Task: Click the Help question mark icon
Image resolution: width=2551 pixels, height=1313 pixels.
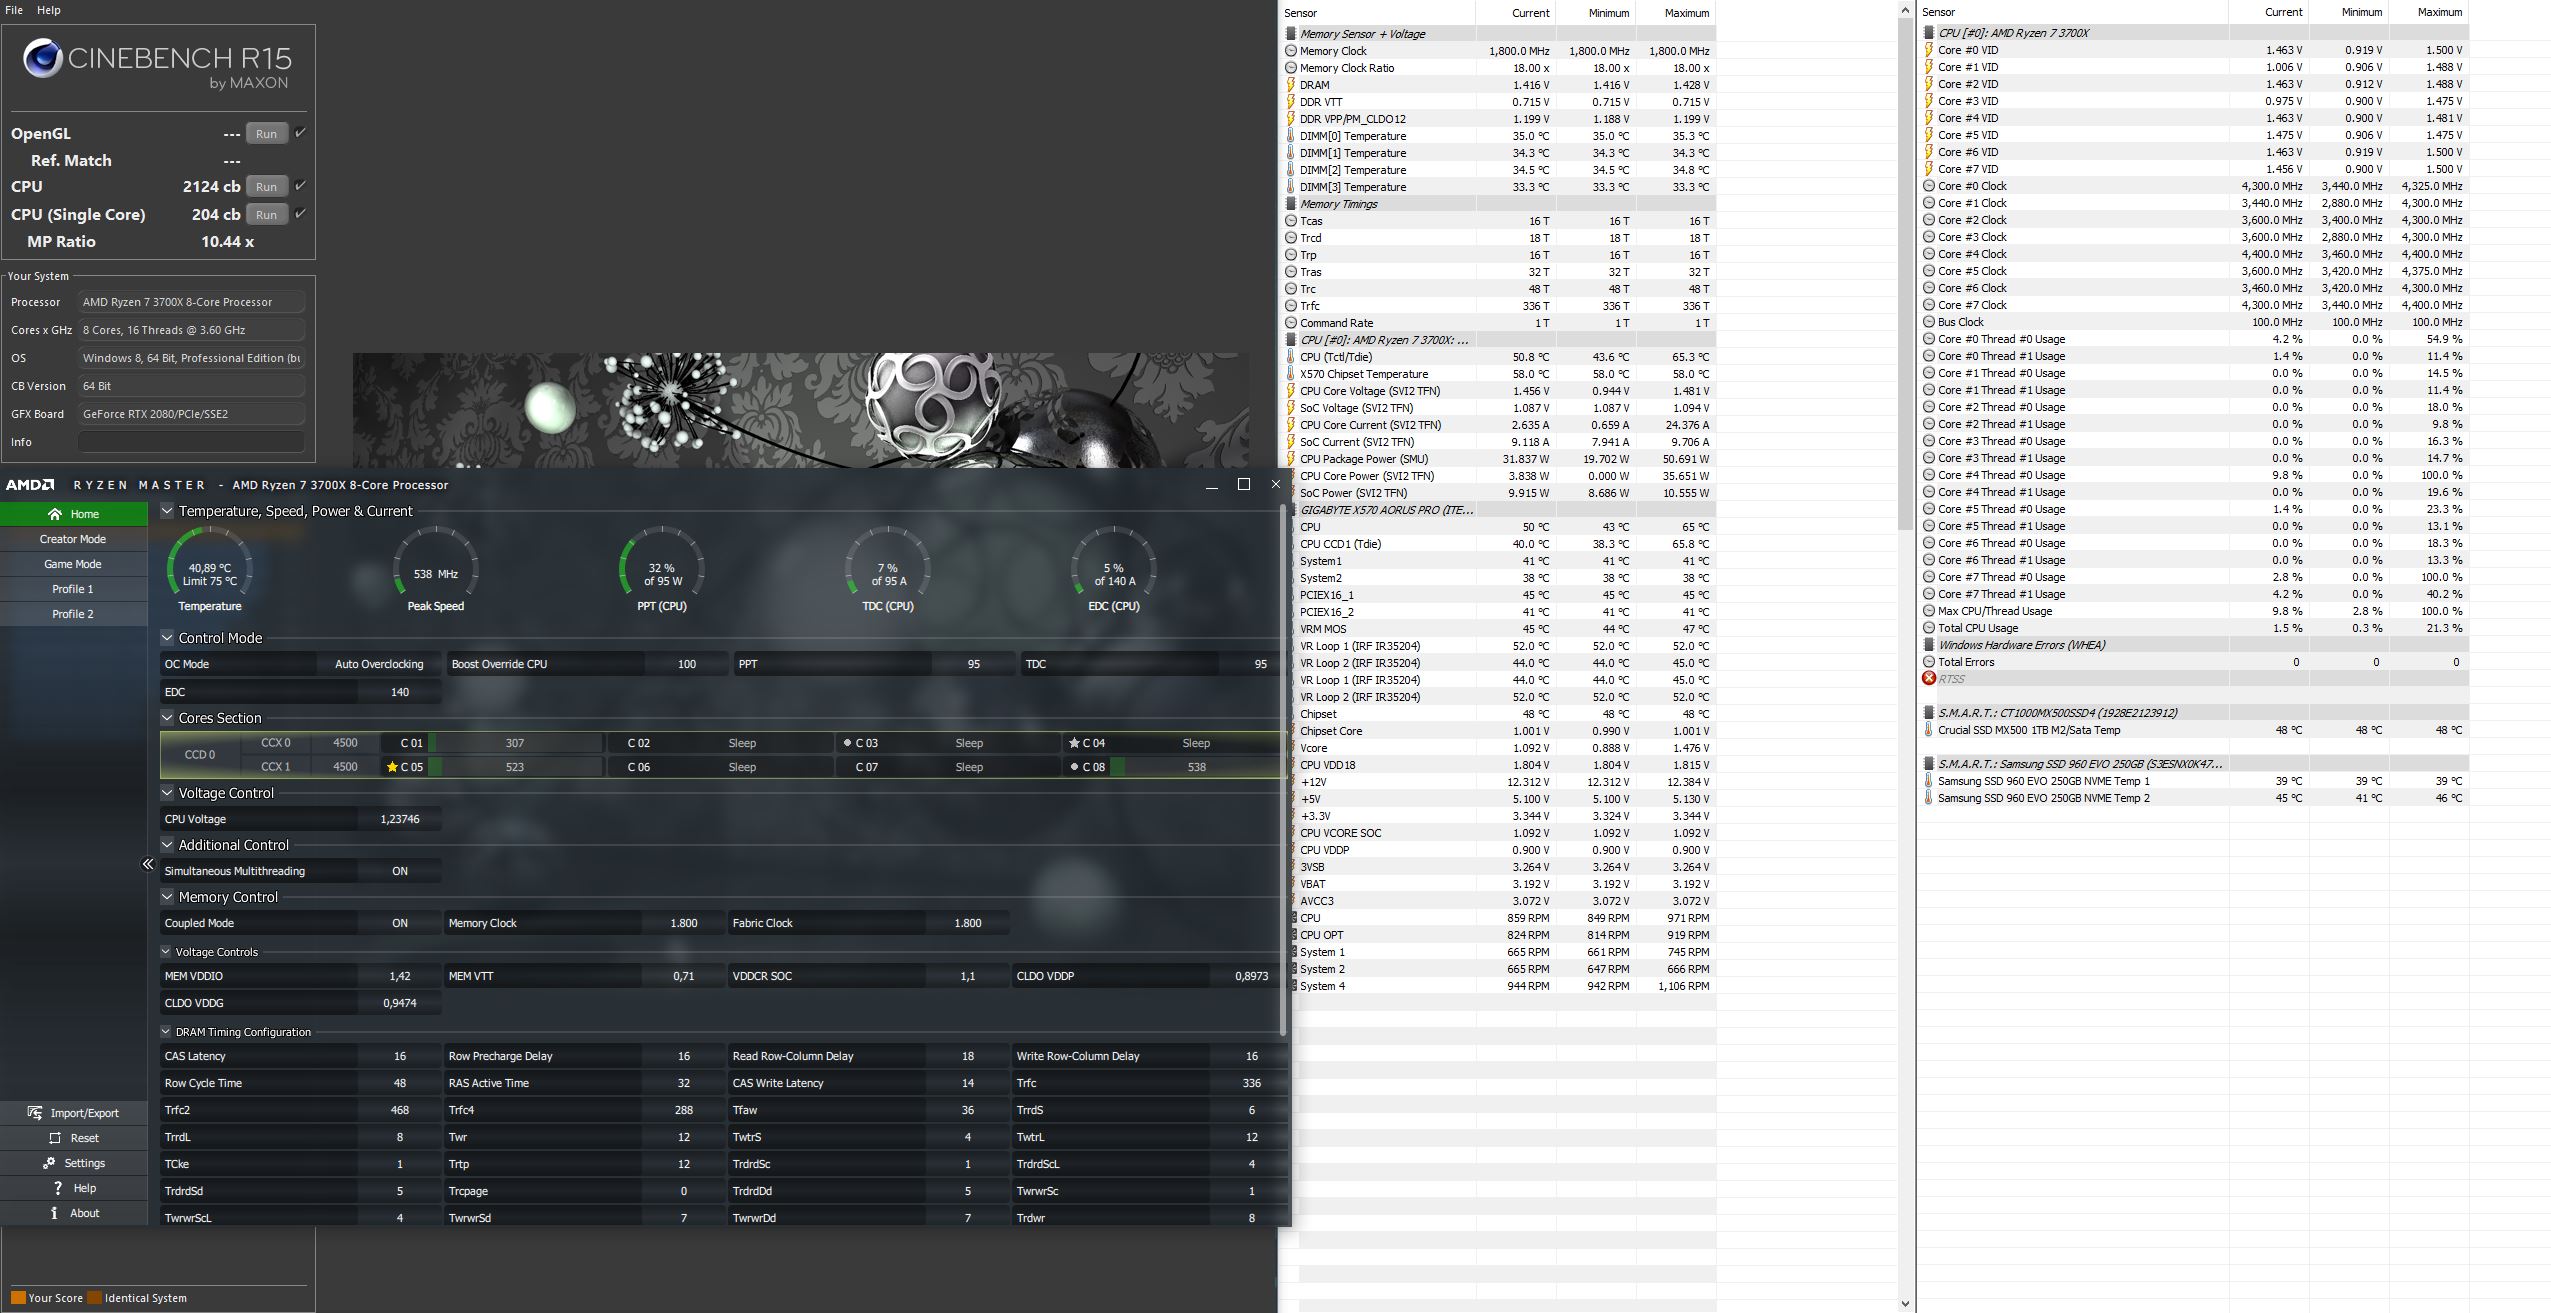Action: [58, 1188]
